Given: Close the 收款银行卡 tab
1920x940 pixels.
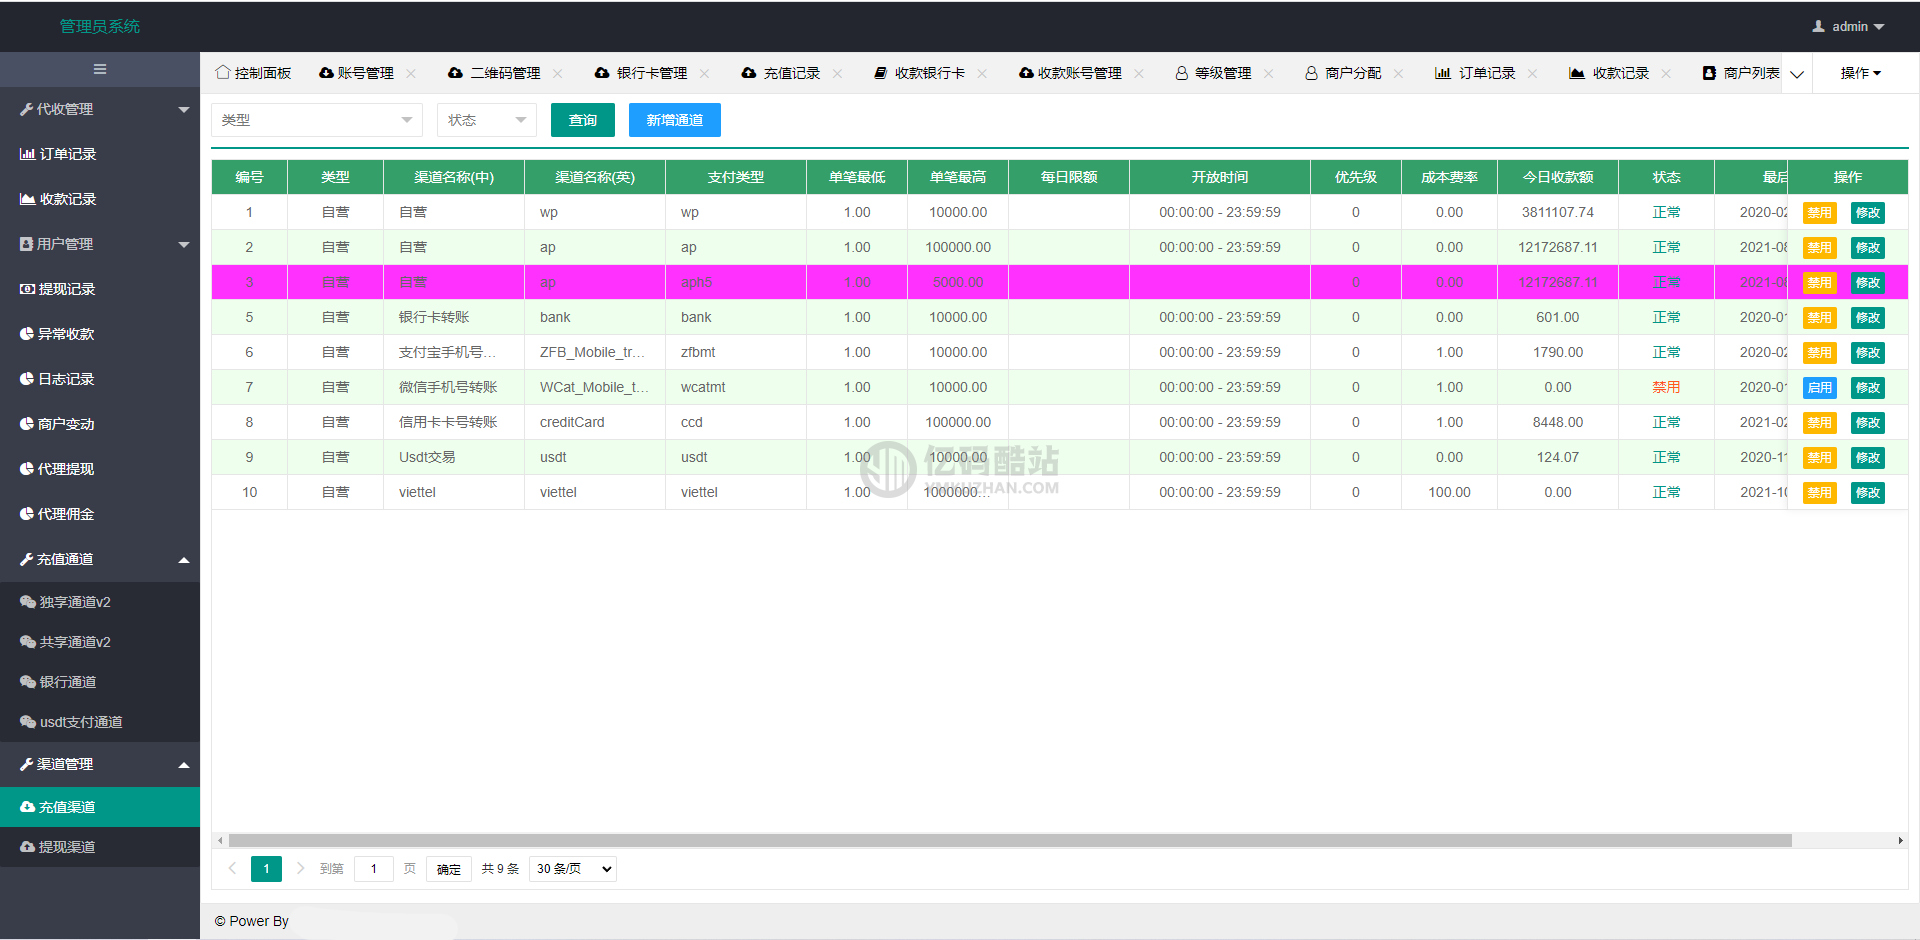Looking at the screenshot, I should (x=983, y=74).
